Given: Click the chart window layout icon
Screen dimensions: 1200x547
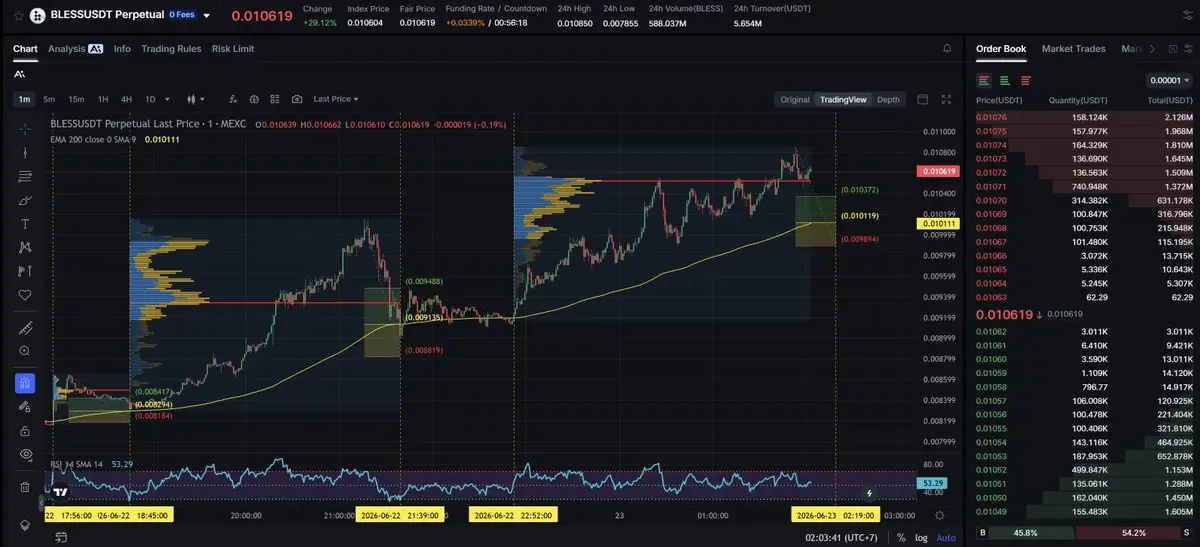Looking at the screenshot, I should pos(922,99).
